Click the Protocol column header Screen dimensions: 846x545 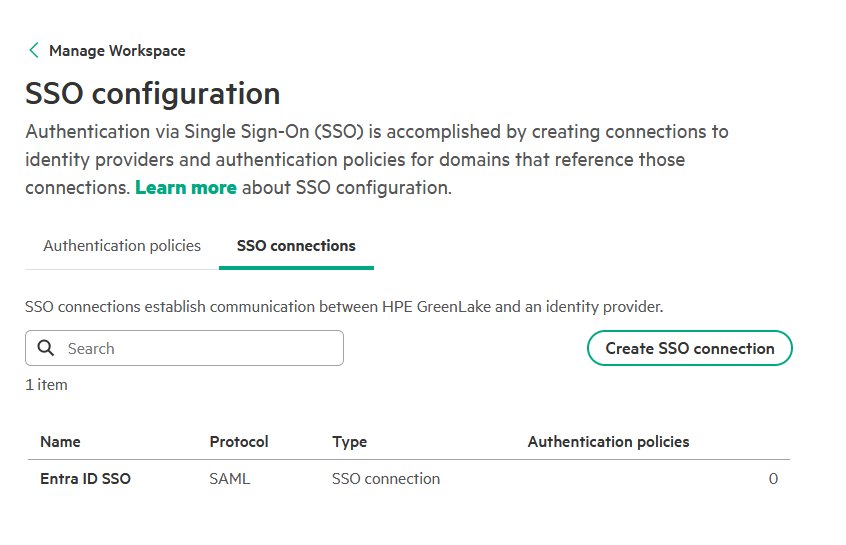(x=239, y=441)
